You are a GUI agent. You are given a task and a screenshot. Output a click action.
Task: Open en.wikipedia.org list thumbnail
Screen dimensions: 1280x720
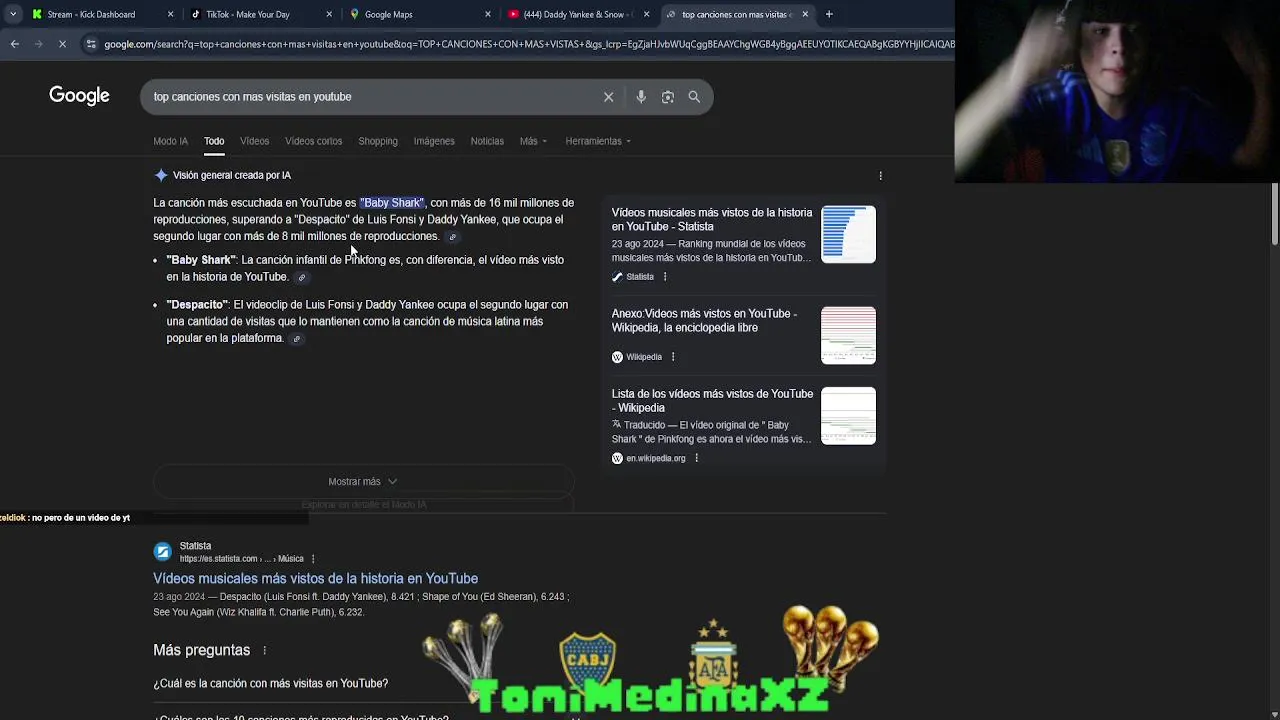[x=848, y=416]
